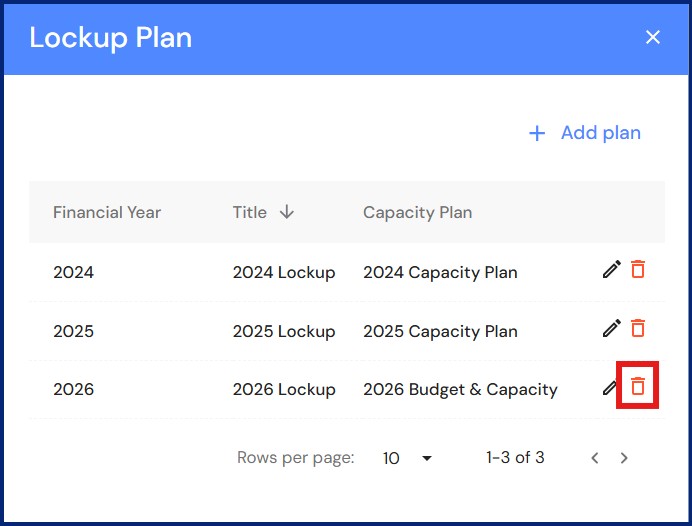This screenshot has height=526, width=692.
Task: Click the 2025 Lockup title cell
Action: click(x=284, y=331)
